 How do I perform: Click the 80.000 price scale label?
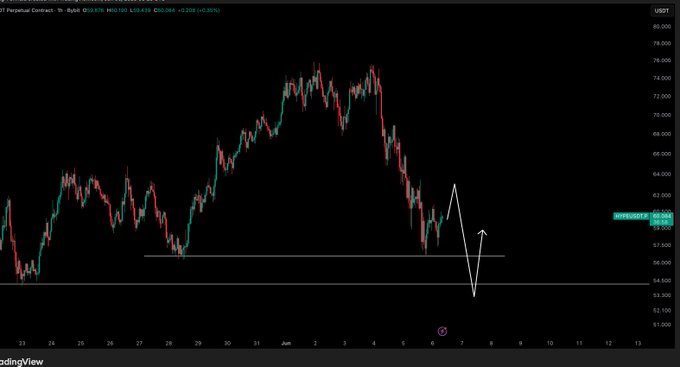coord(662,26)
